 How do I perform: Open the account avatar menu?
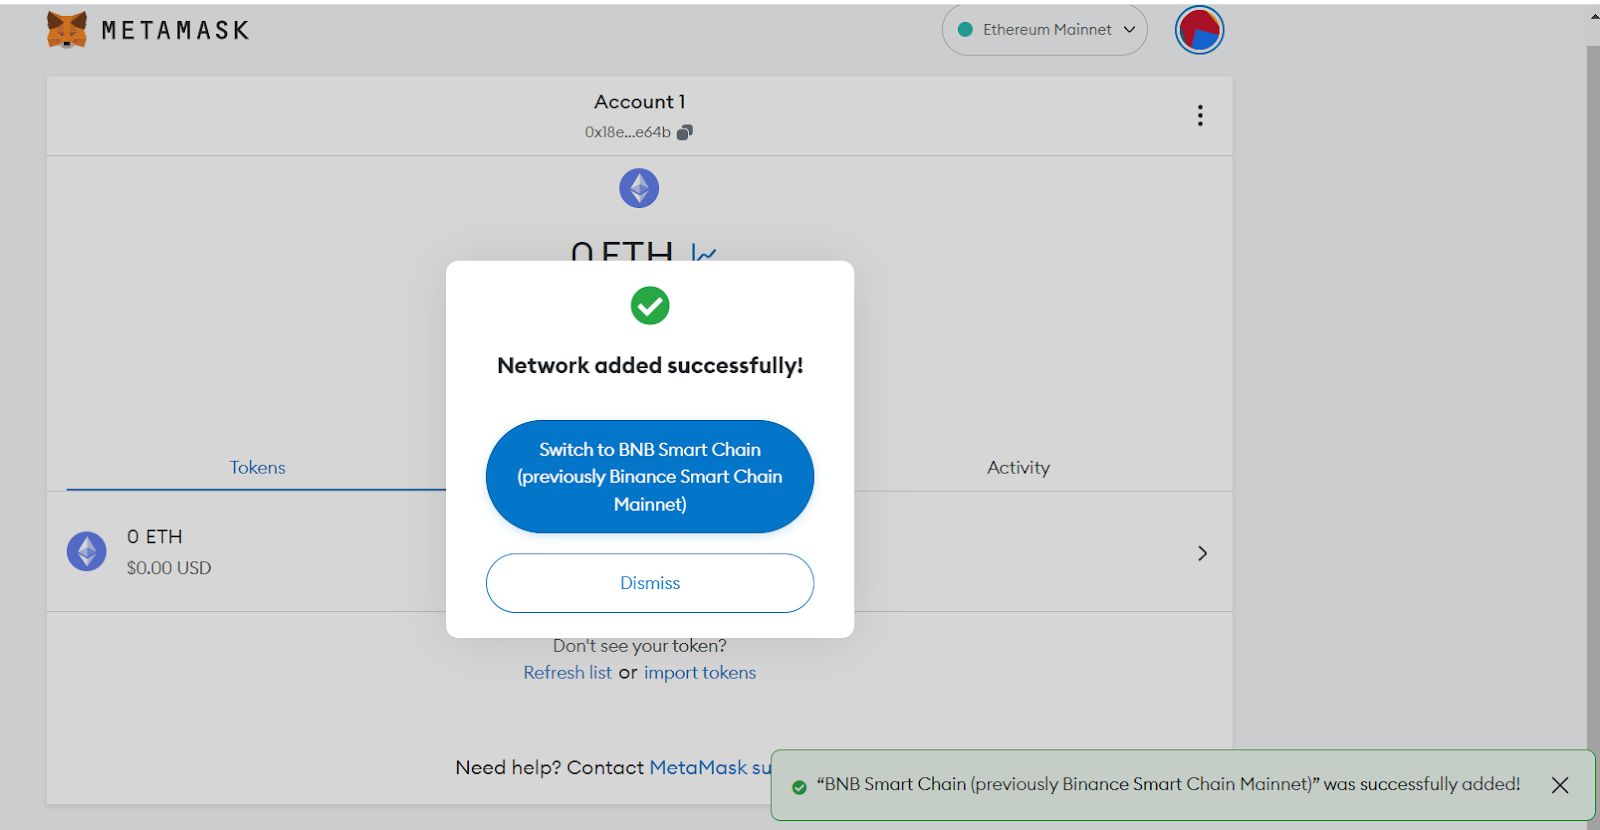[x=1199, y=30]
